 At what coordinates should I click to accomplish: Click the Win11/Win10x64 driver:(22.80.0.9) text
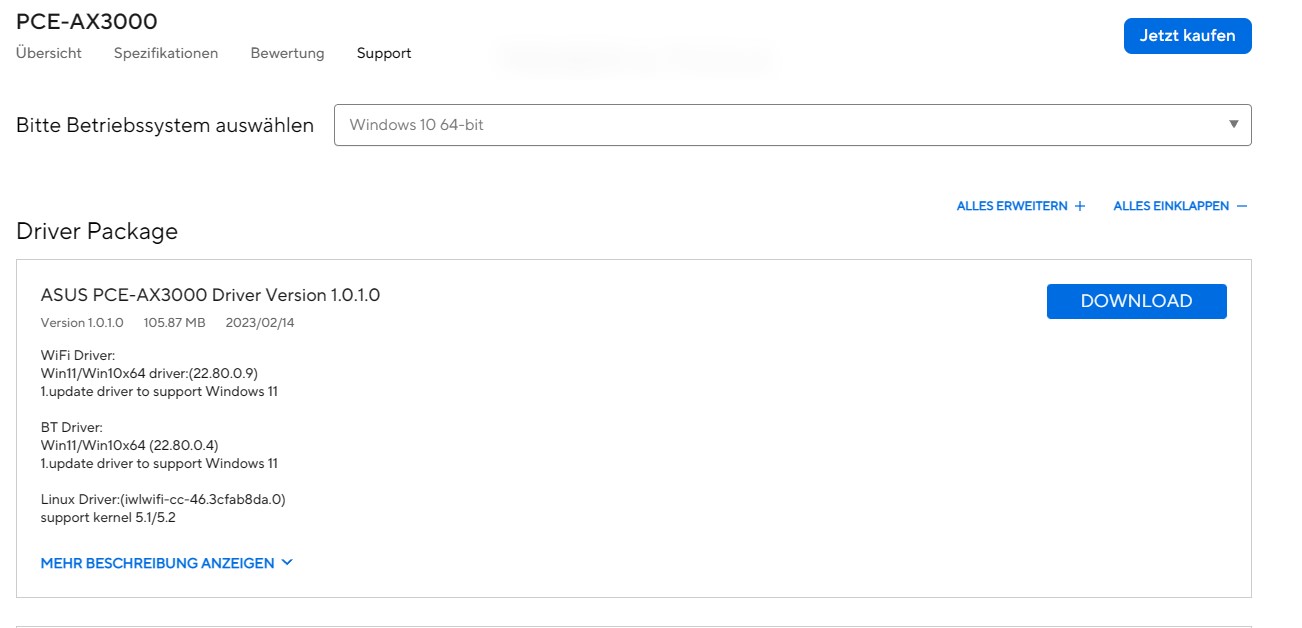coord(149,373)
